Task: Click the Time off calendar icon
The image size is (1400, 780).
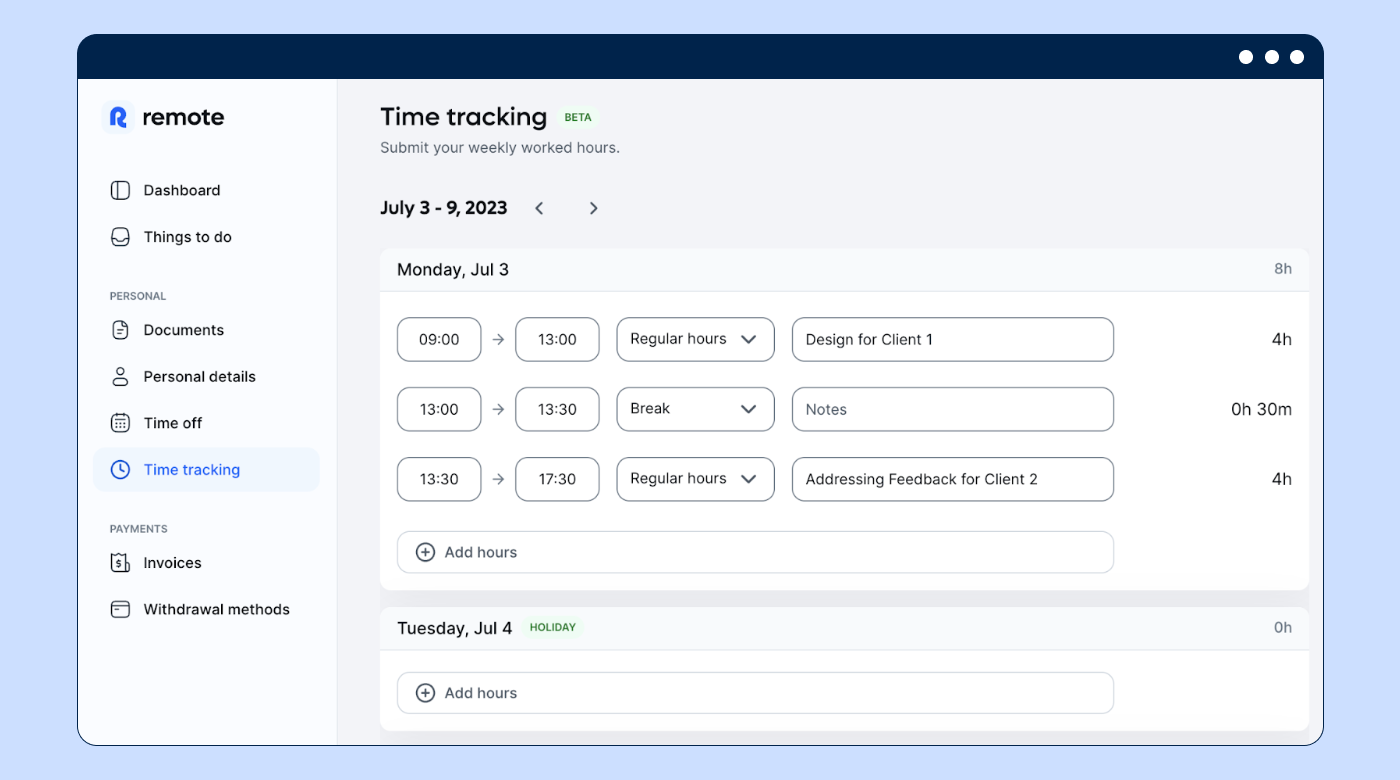Action: 120,422
